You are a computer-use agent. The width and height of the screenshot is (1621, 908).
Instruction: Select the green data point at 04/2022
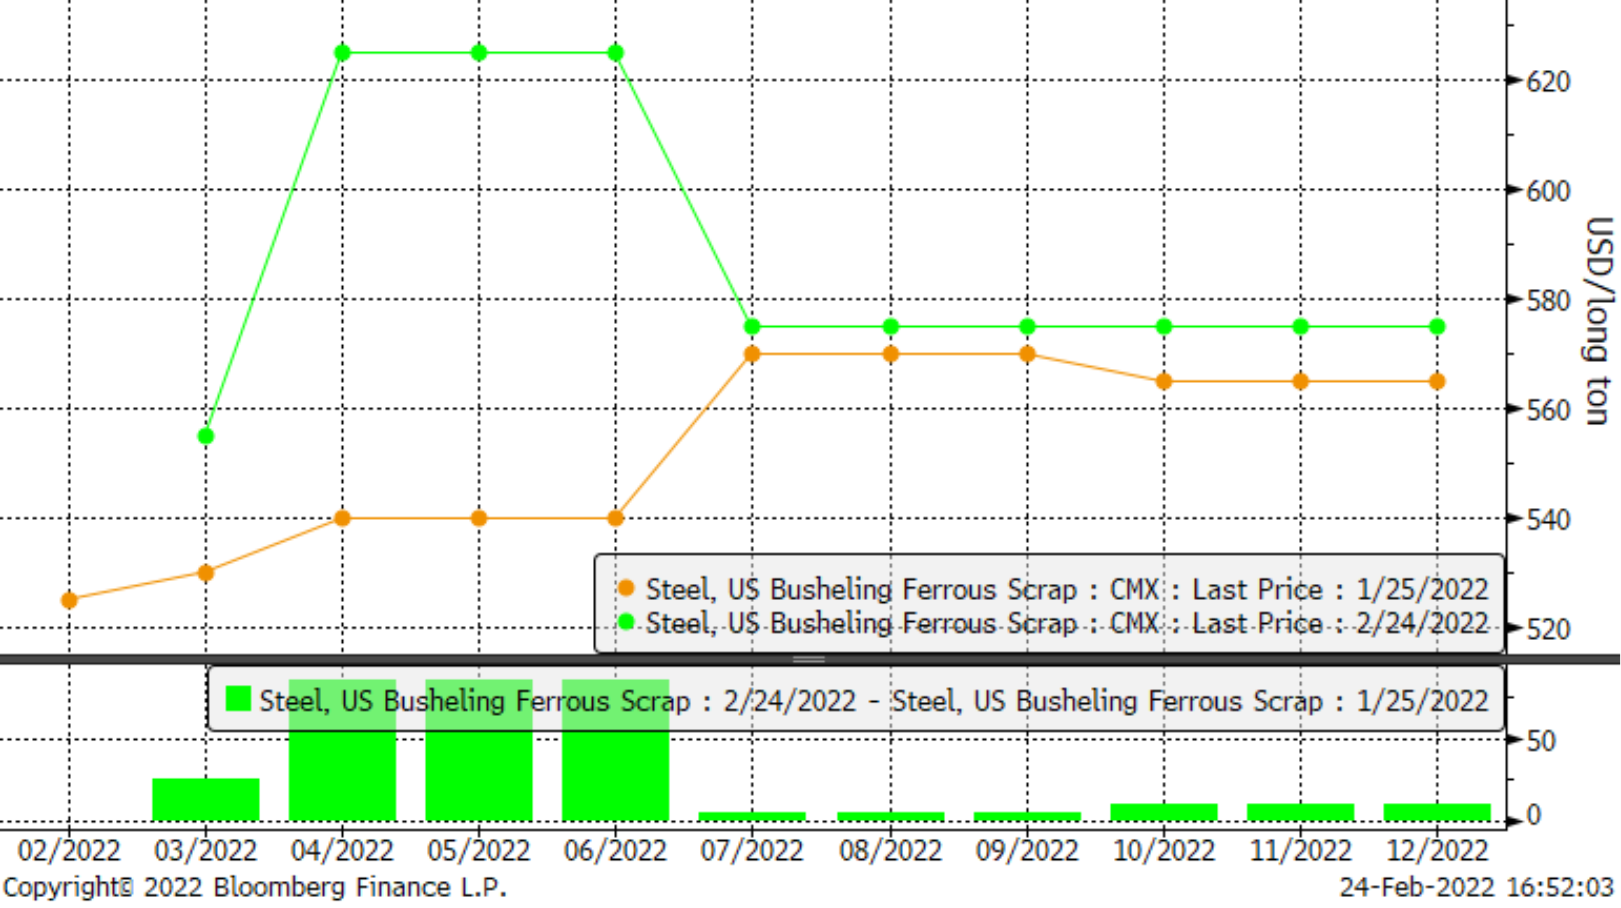click(x=342, y=53)
